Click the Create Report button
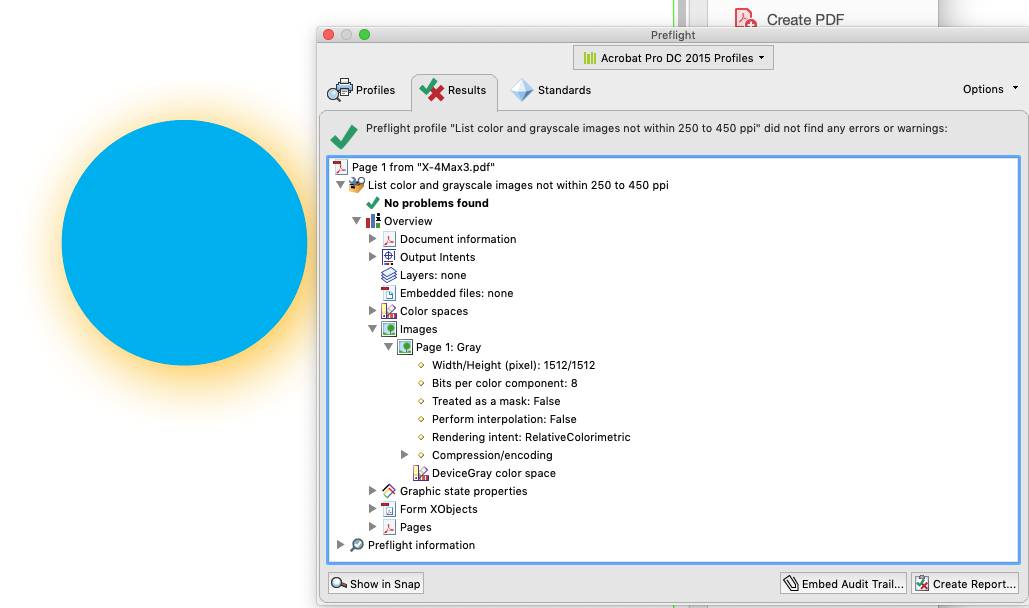Screen dimensions: 1029x608 point(964,583)
